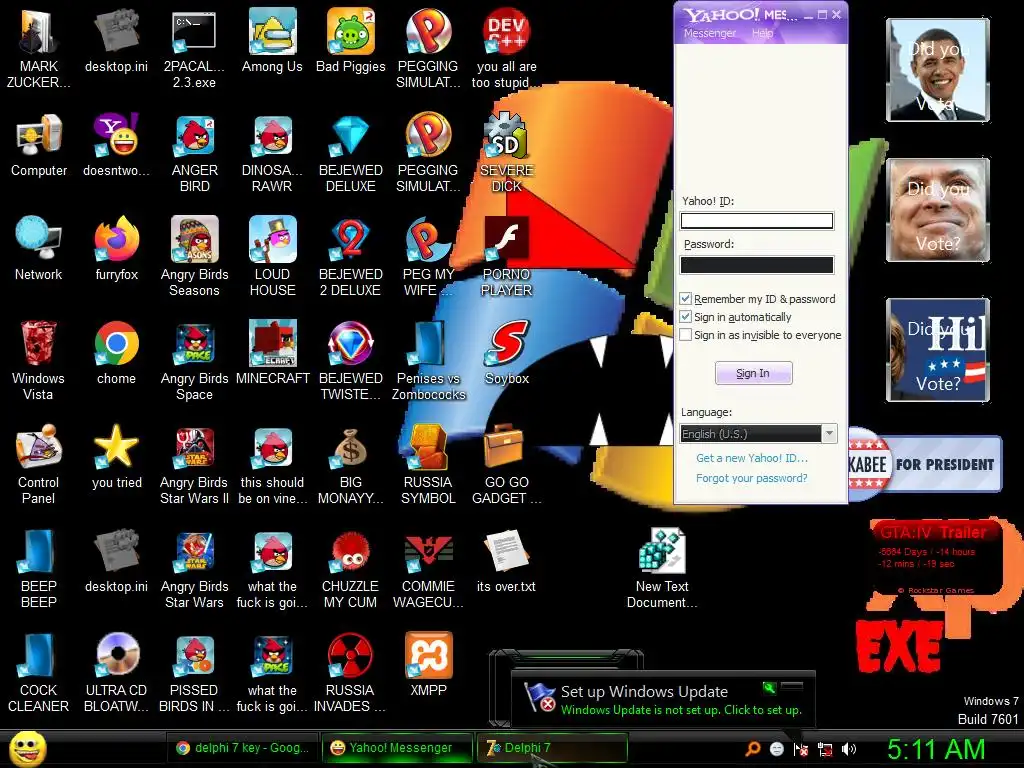The width and height of the screenshot is (1024, 768).
Task: Click the Set up Windows Update notification
Action: coord(663,699)
